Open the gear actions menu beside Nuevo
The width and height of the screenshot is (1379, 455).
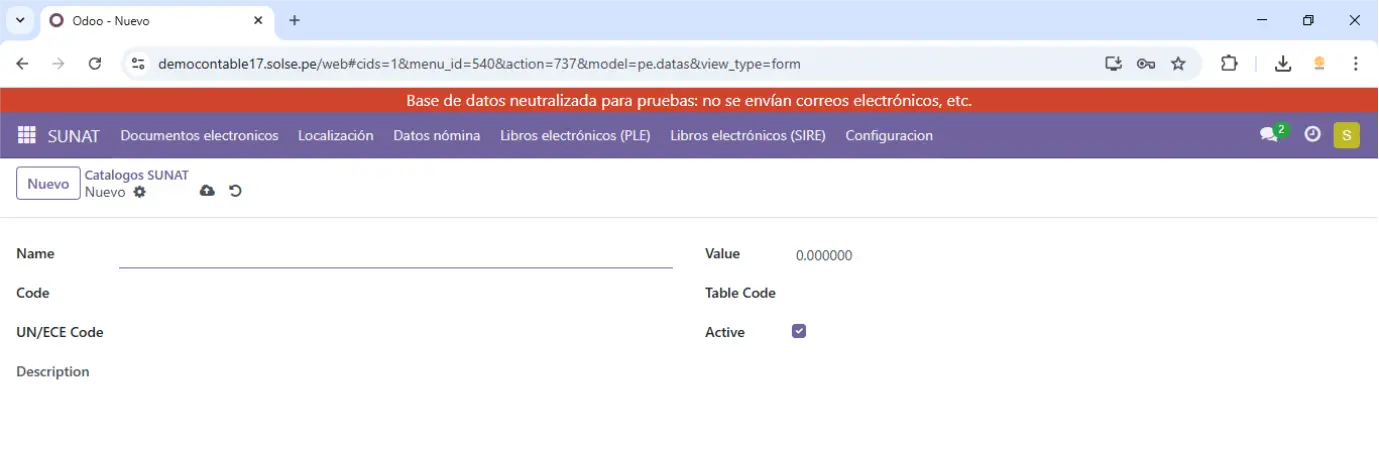tap(140, 192)
